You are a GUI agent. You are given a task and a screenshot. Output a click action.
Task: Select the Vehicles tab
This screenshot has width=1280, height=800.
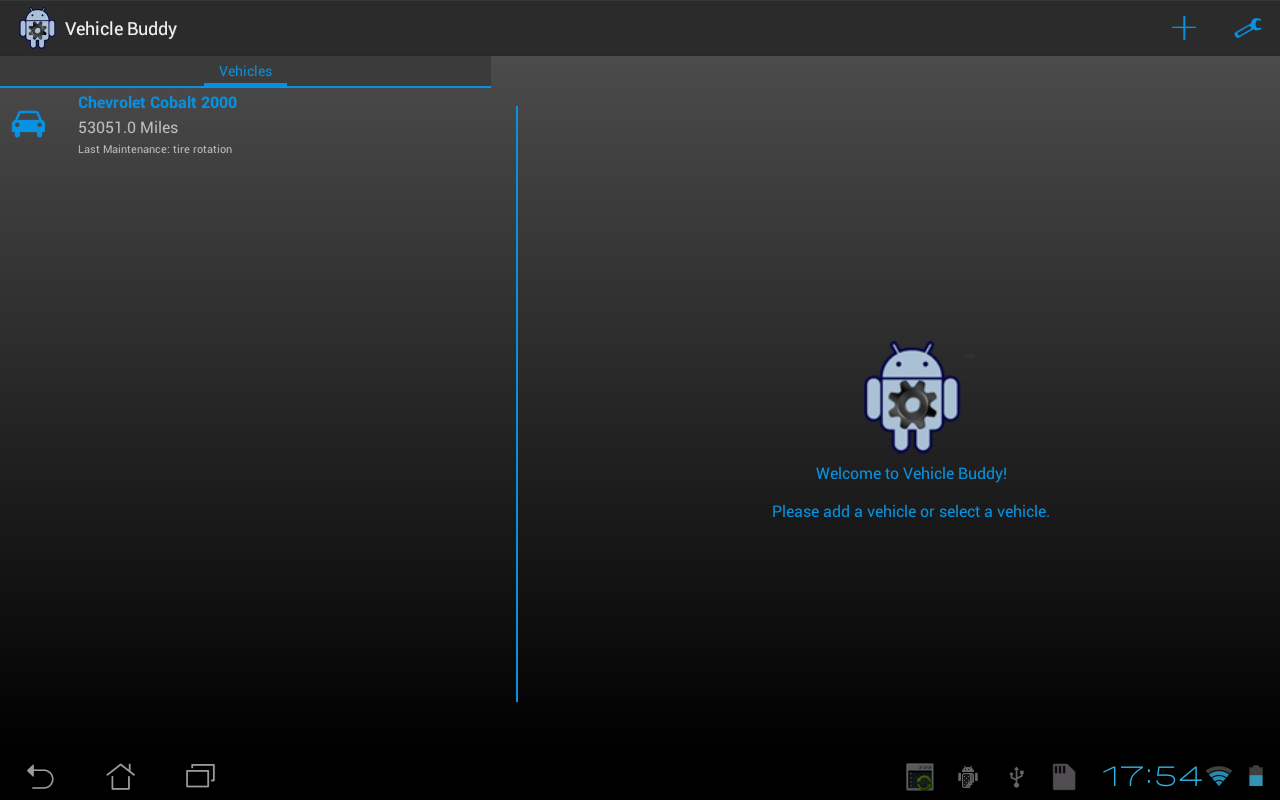(245, 71)
